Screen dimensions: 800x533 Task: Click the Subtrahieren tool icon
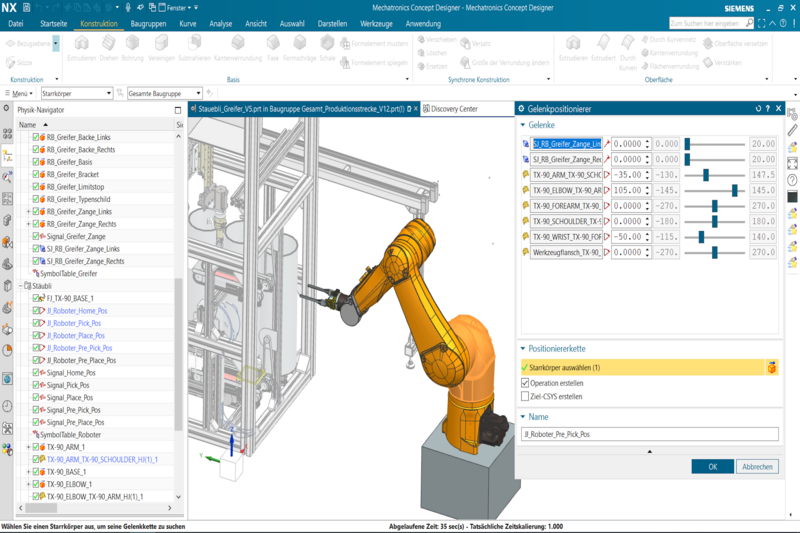194,43
